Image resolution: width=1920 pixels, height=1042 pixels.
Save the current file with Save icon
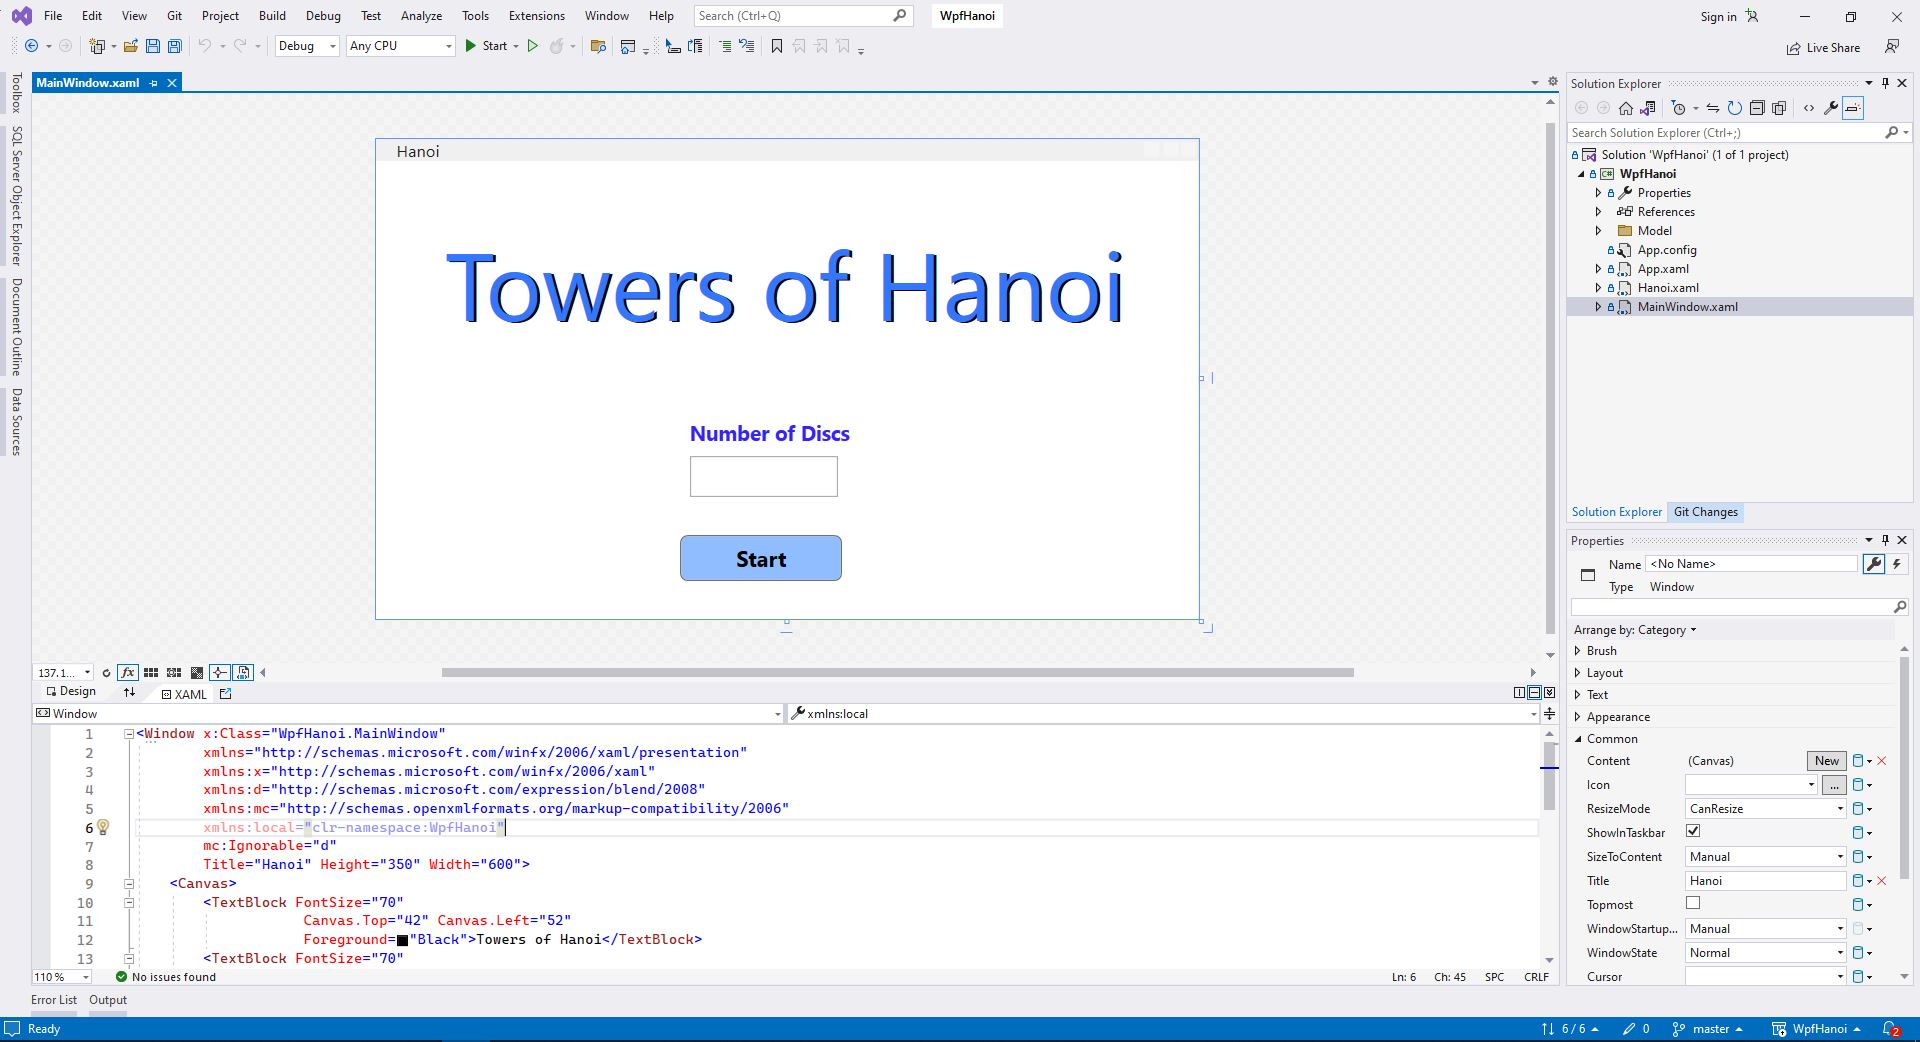[x=153, y=46]
